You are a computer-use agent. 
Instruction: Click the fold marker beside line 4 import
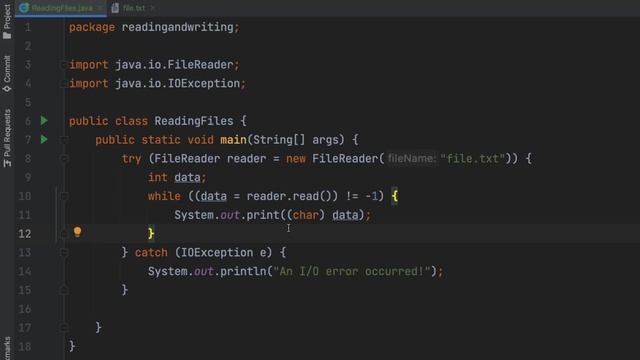click(x=63, y=84)
